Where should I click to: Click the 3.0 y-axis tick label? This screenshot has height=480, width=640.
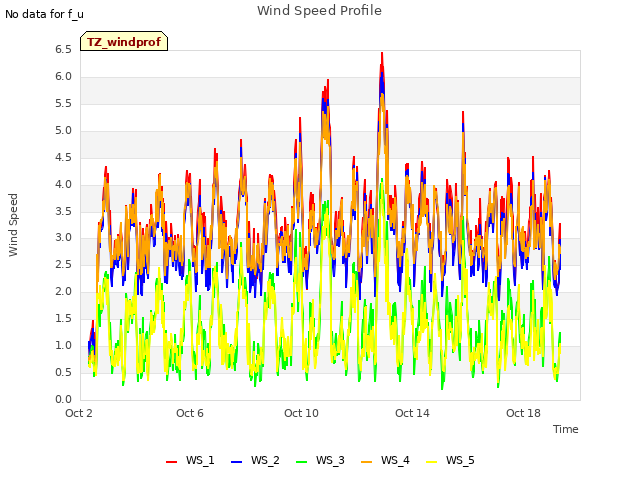click(x=64, y=238)
